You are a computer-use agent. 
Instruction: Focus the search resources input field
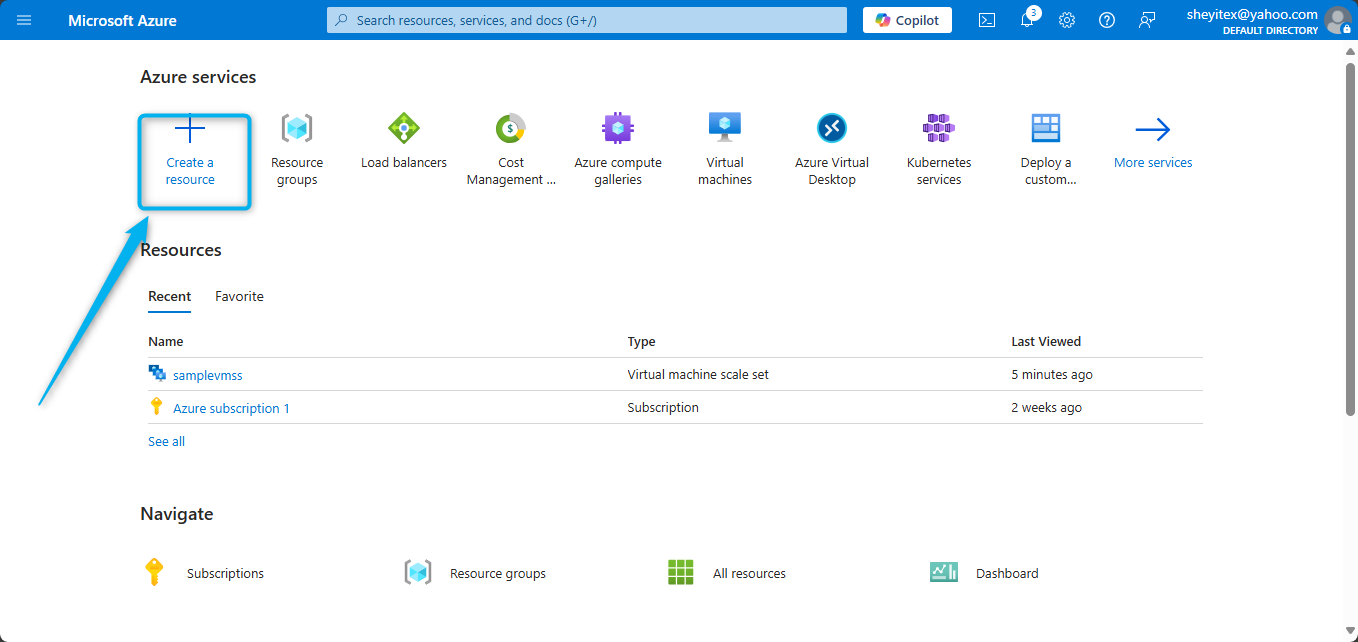[x=587, y=20]
